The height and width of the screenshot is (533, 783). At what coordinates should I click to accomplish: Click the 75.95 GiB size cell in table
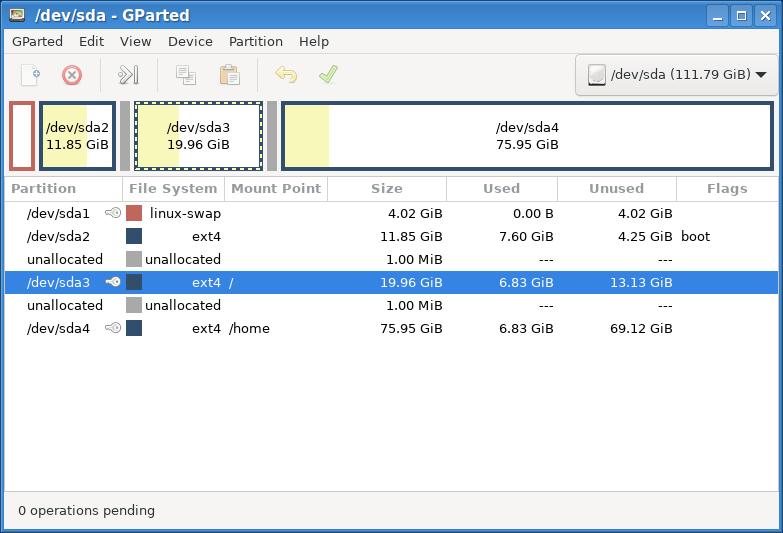tap(411, 328)
